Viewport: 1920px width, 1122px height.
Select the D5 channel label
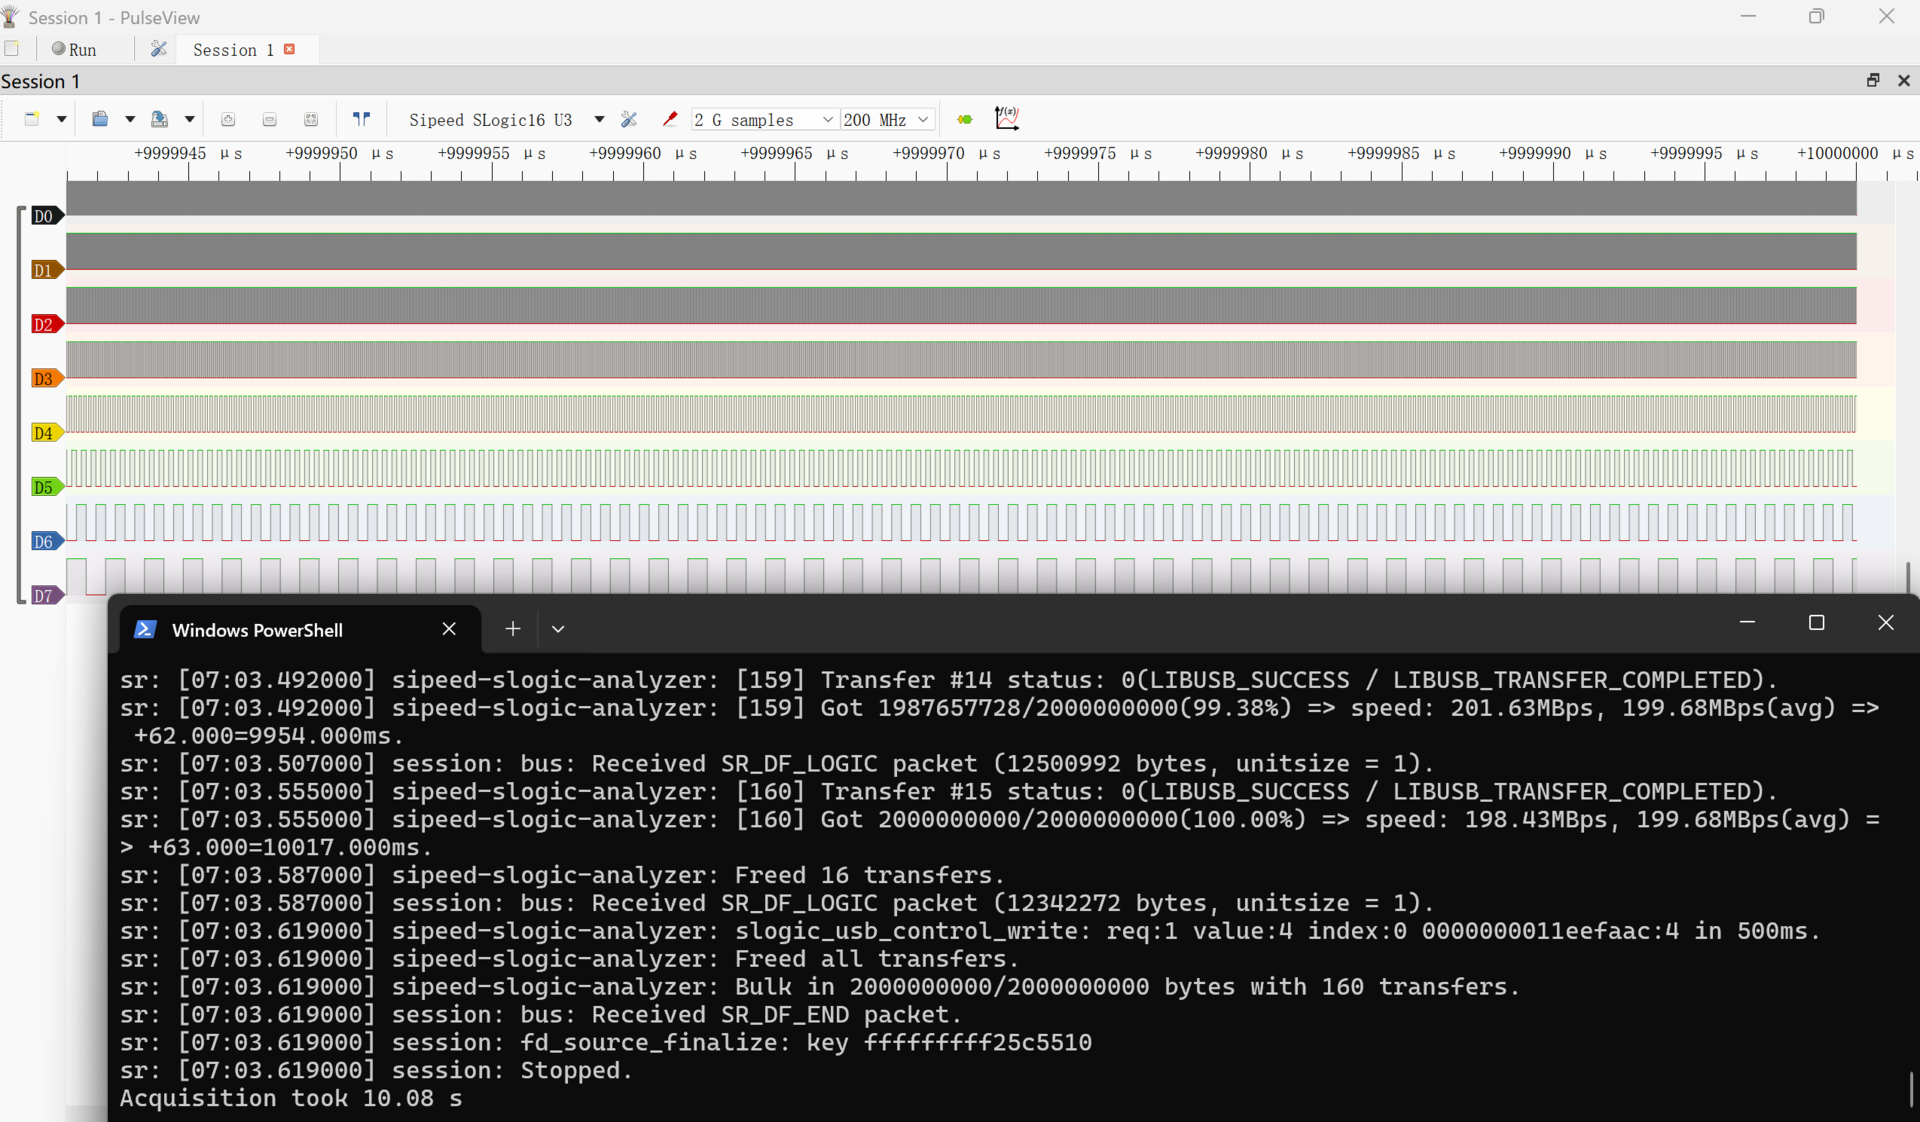(x=43, y=487)
